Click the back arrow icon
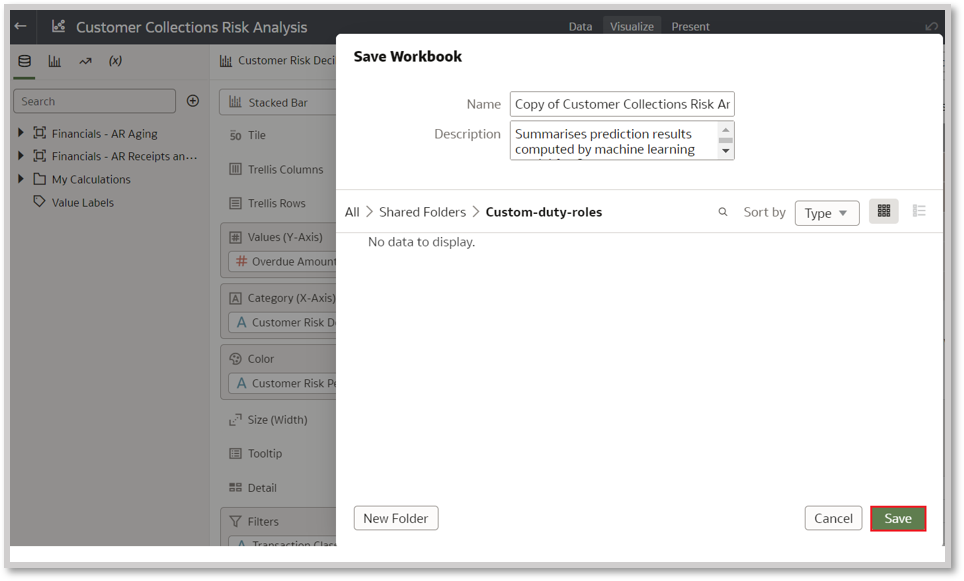 20,27
